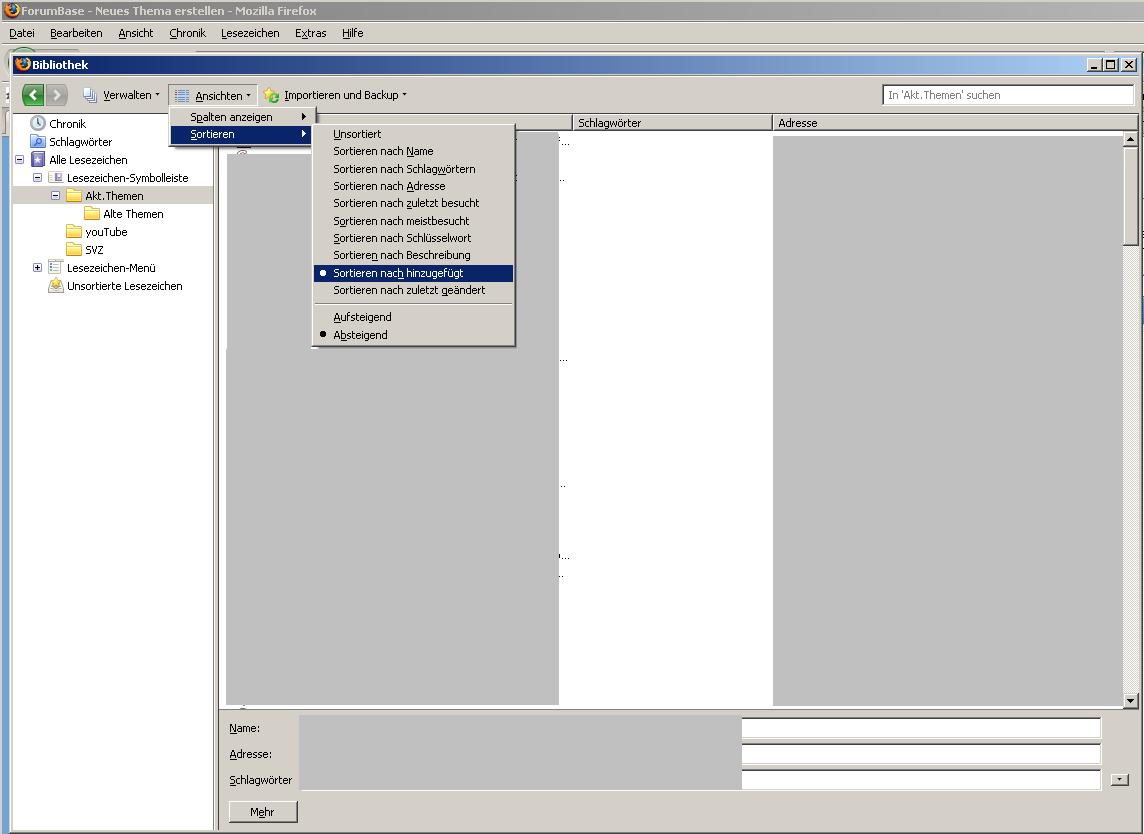Open the Verwalten dropdown

121,95
